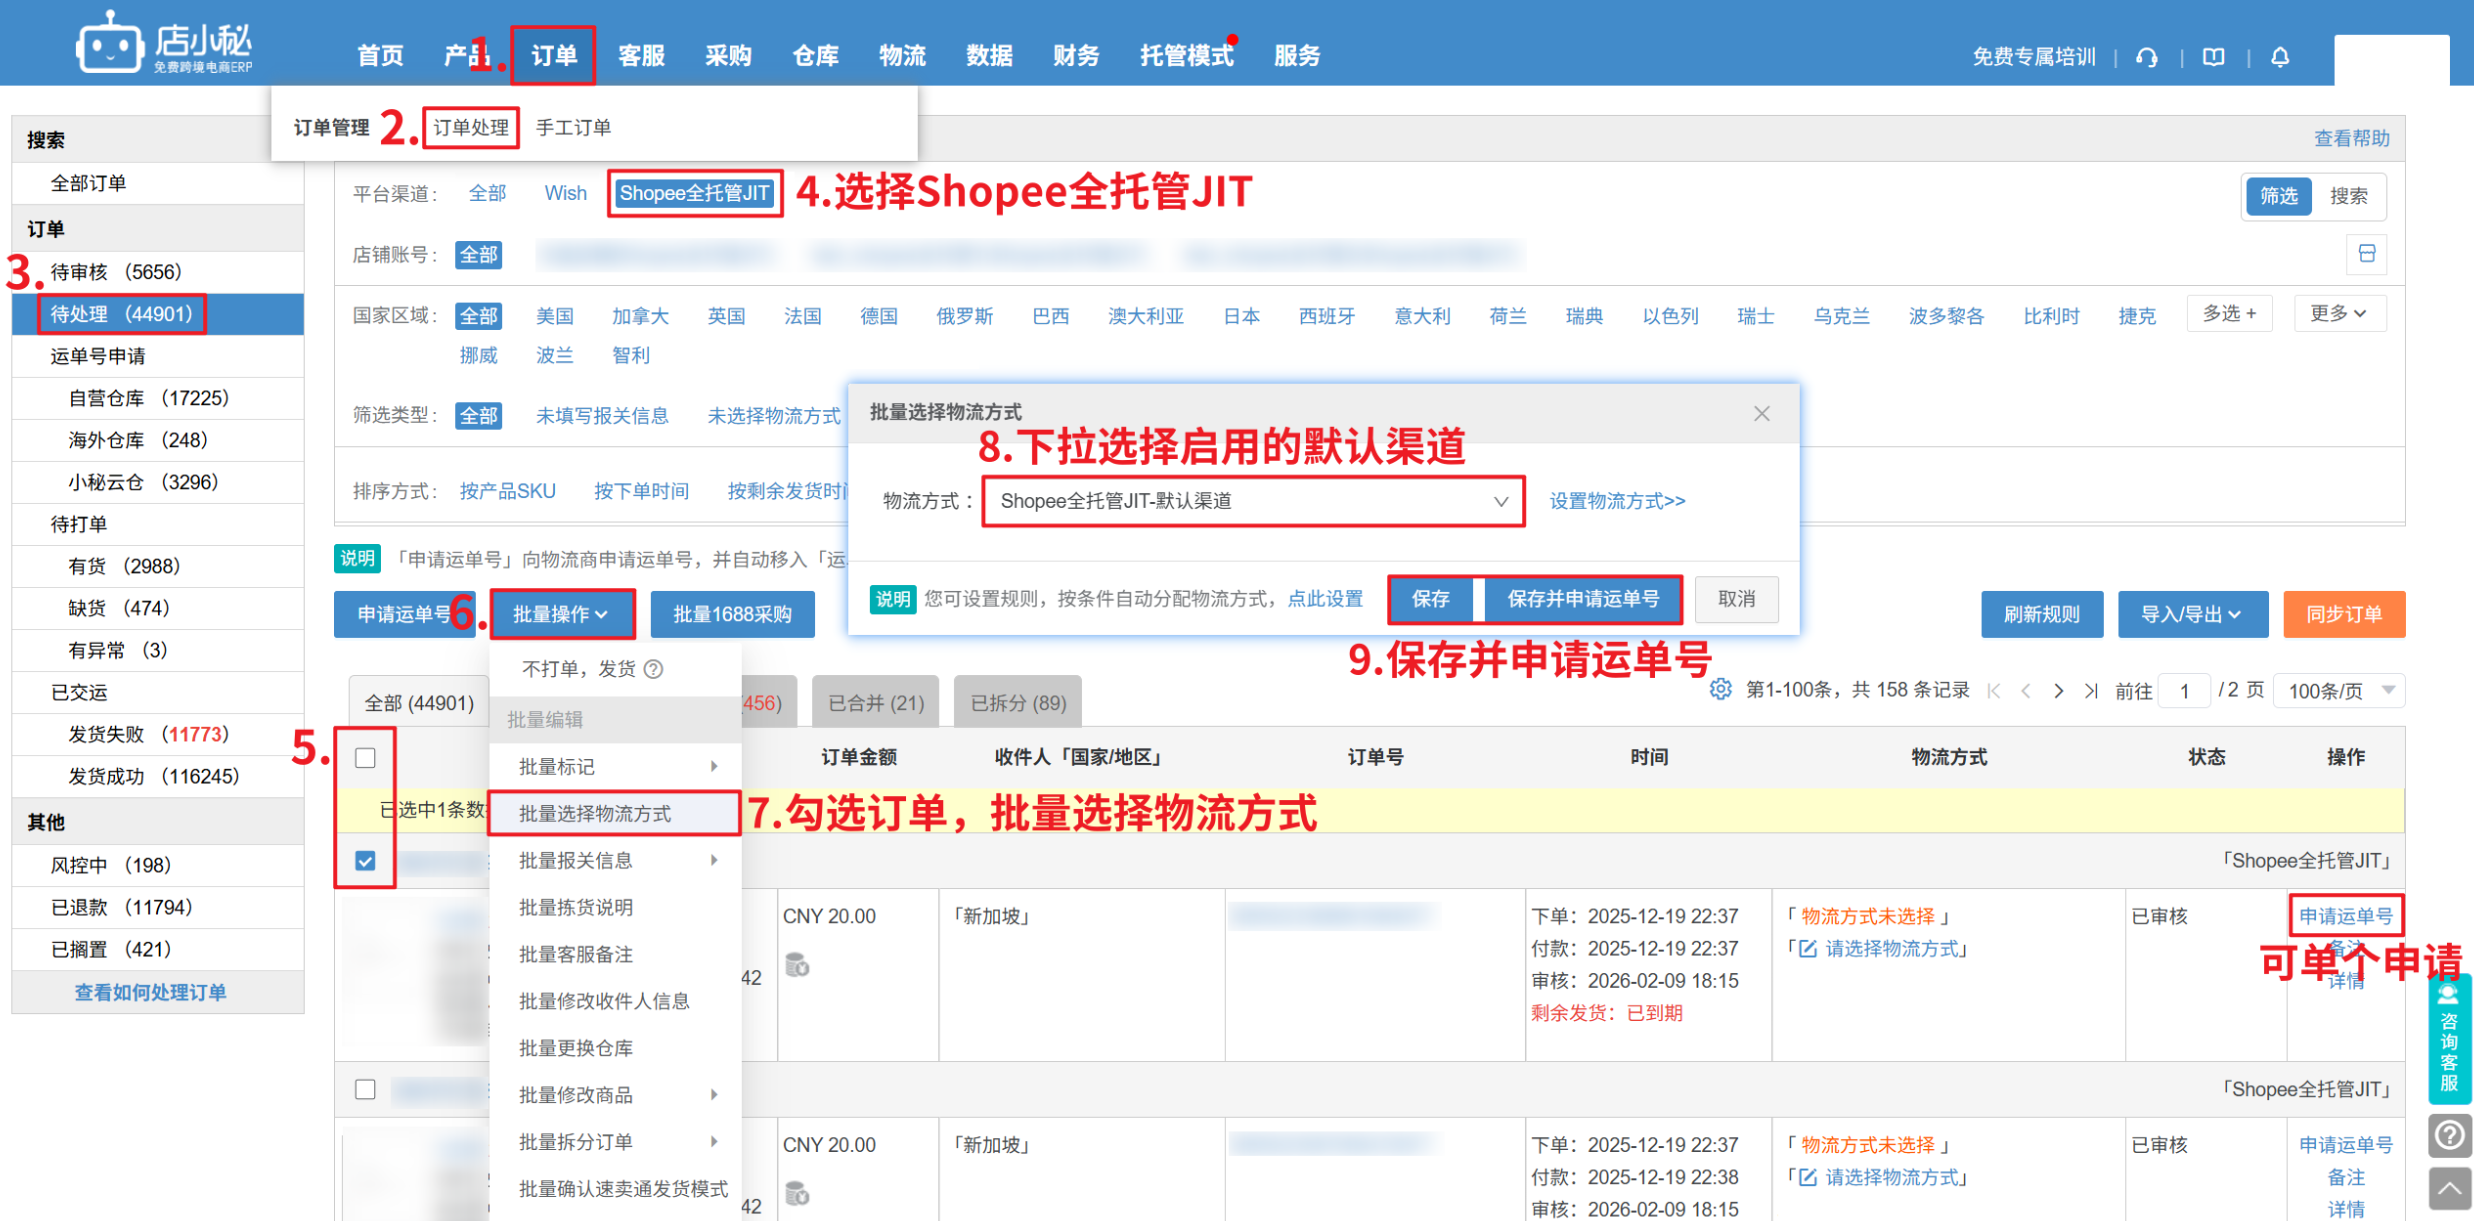Viewport: 2474px width, 1221px height.
Task: Click the notification bell icon
Action: (2280, 57)
